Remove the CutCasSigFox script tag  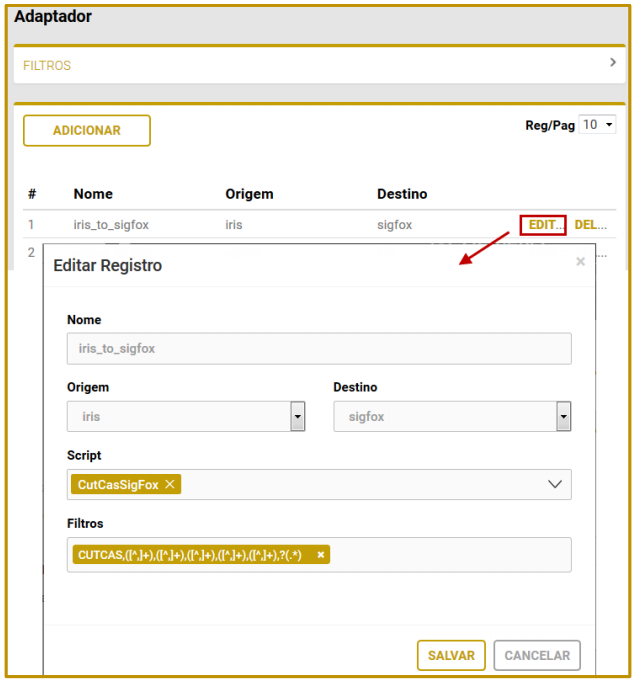(170, 484)
